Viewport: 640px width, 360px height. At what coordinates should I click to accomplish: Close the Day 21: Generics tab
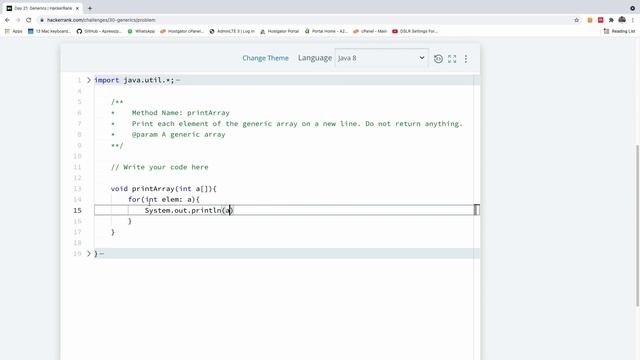(x=77, y=8)
